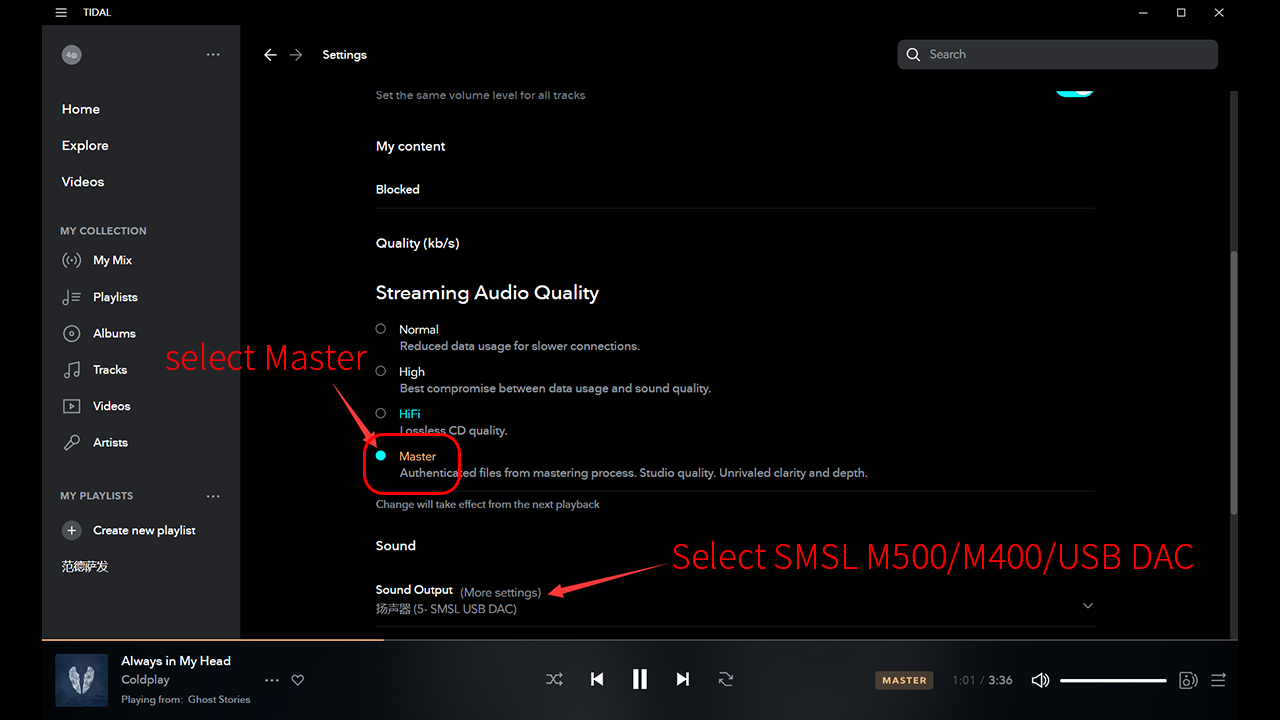Screen dimensions: 1280x720
Task: Open now-playing track options ellipsis
Action: tap(272, 680)
